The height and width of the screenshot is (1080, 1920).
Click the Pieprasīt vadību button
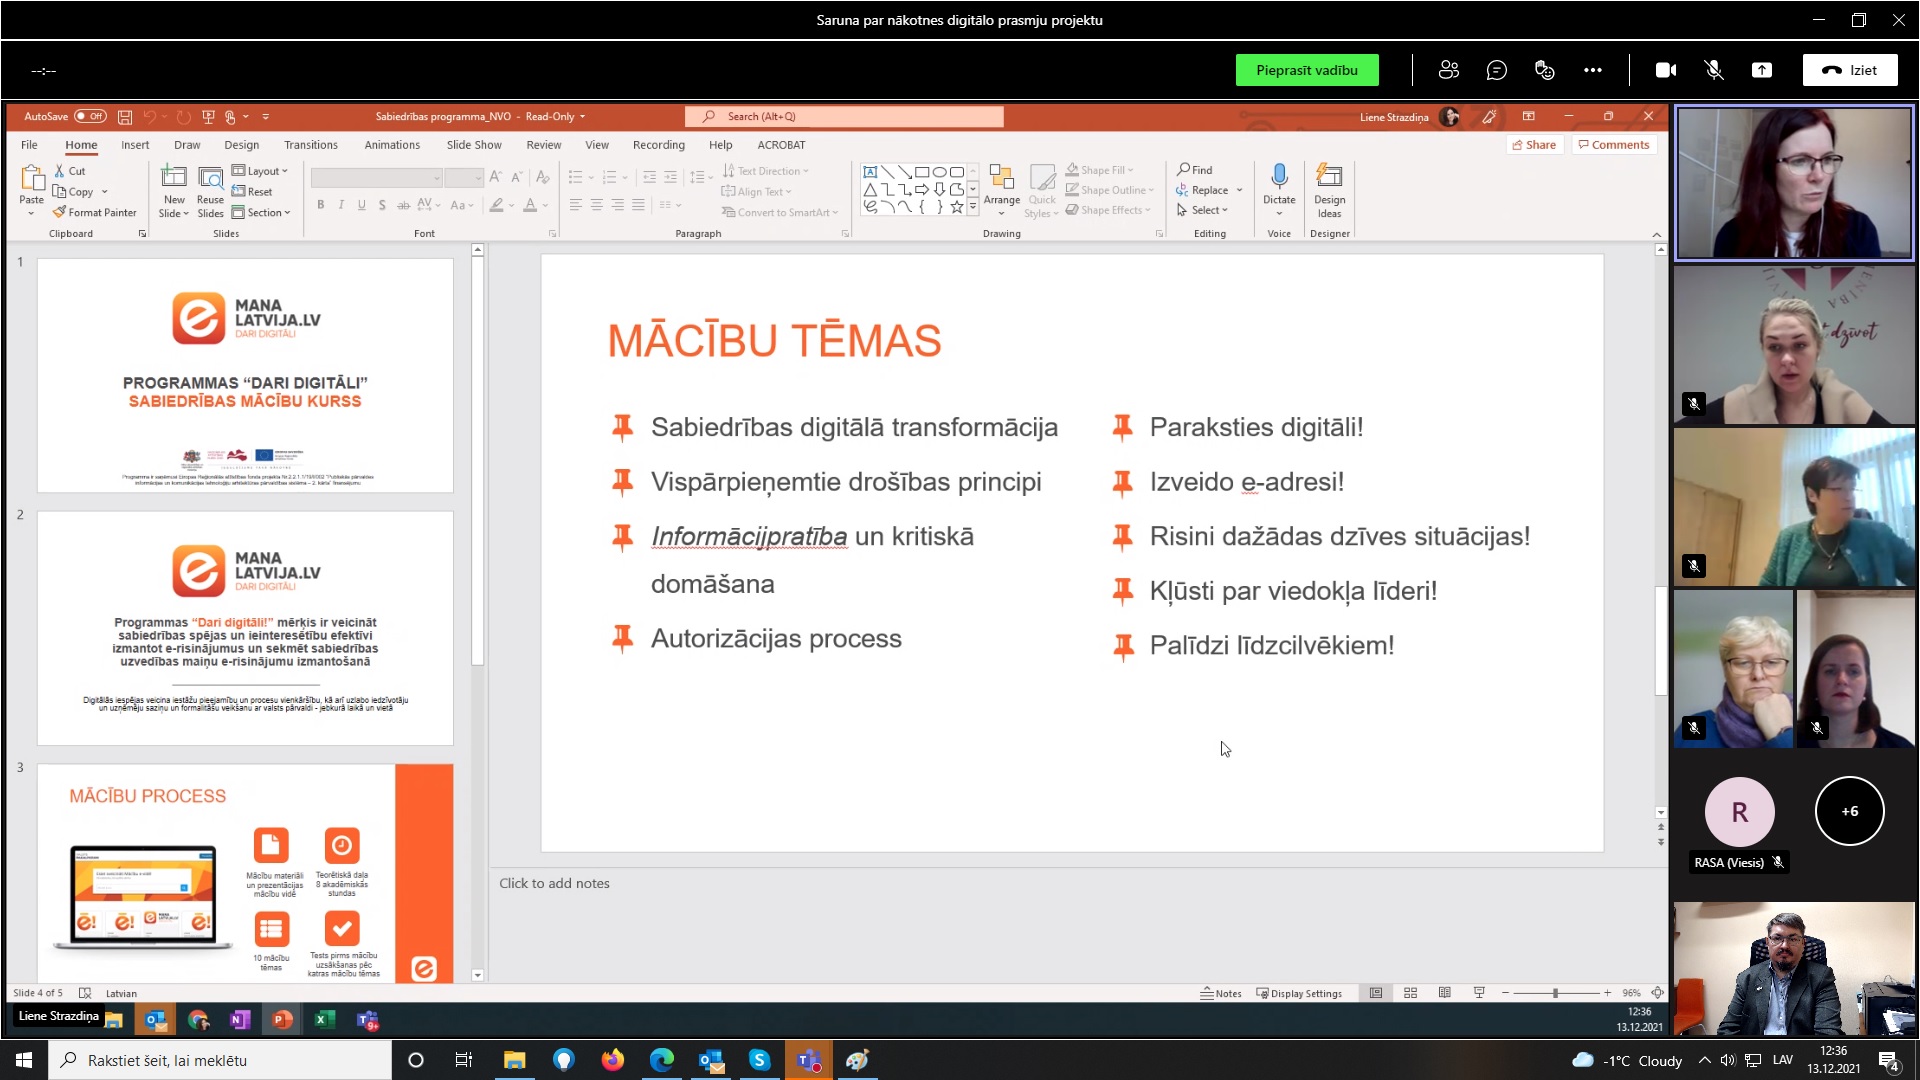coord(1306,70)
